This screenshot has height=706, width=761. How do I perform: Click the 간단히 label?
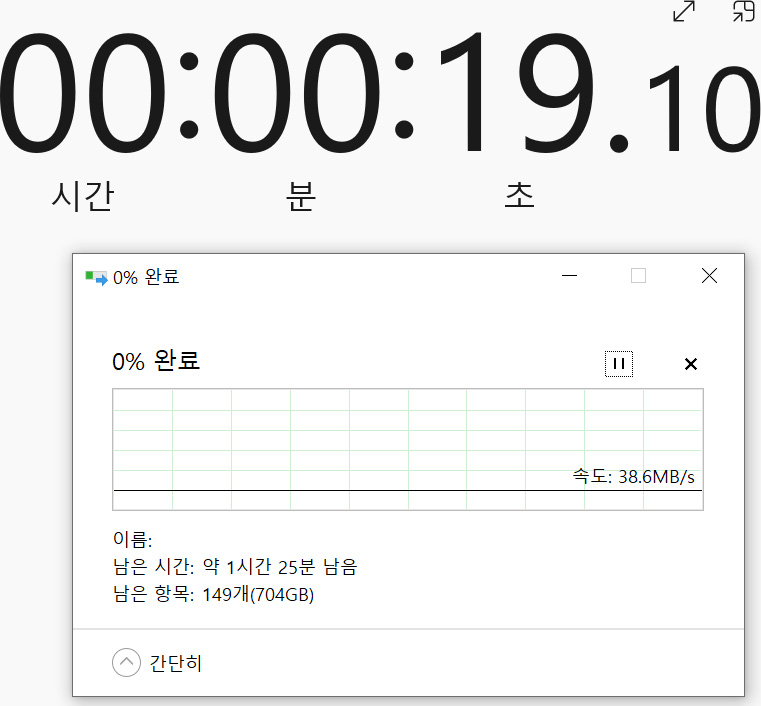pos(175,663)
